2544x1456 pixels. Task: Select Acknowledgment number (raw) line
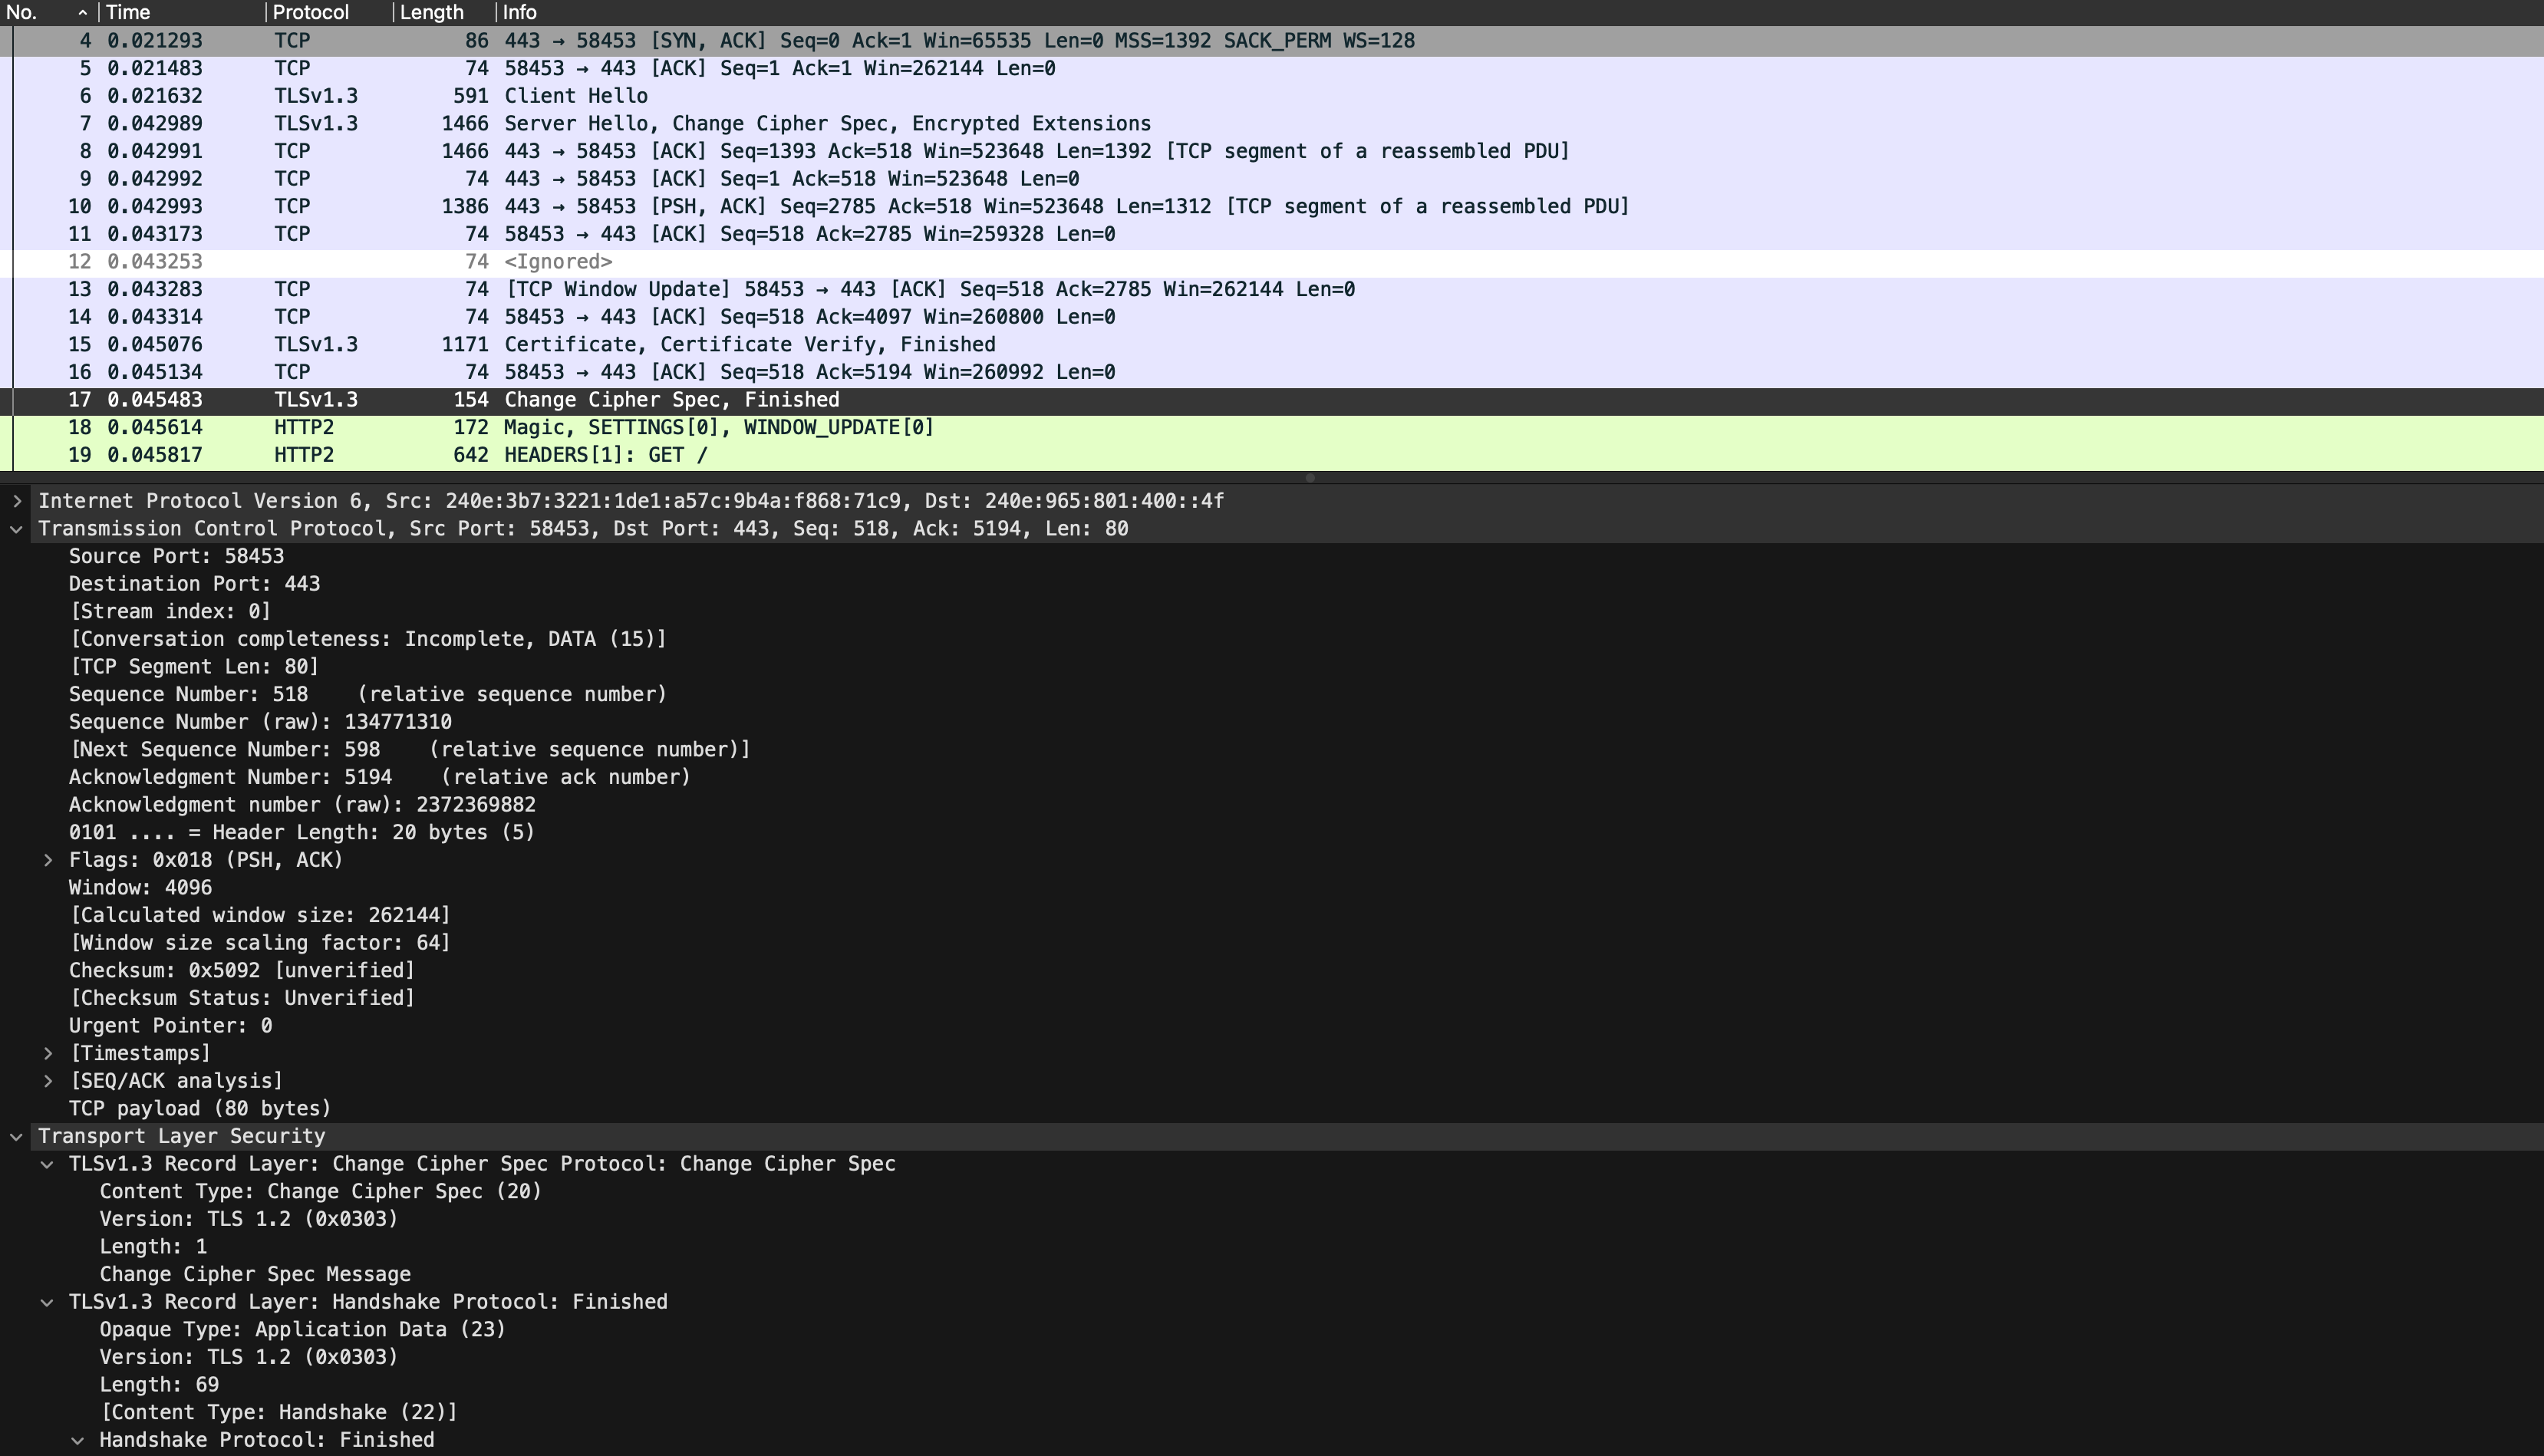coord(302,805)
